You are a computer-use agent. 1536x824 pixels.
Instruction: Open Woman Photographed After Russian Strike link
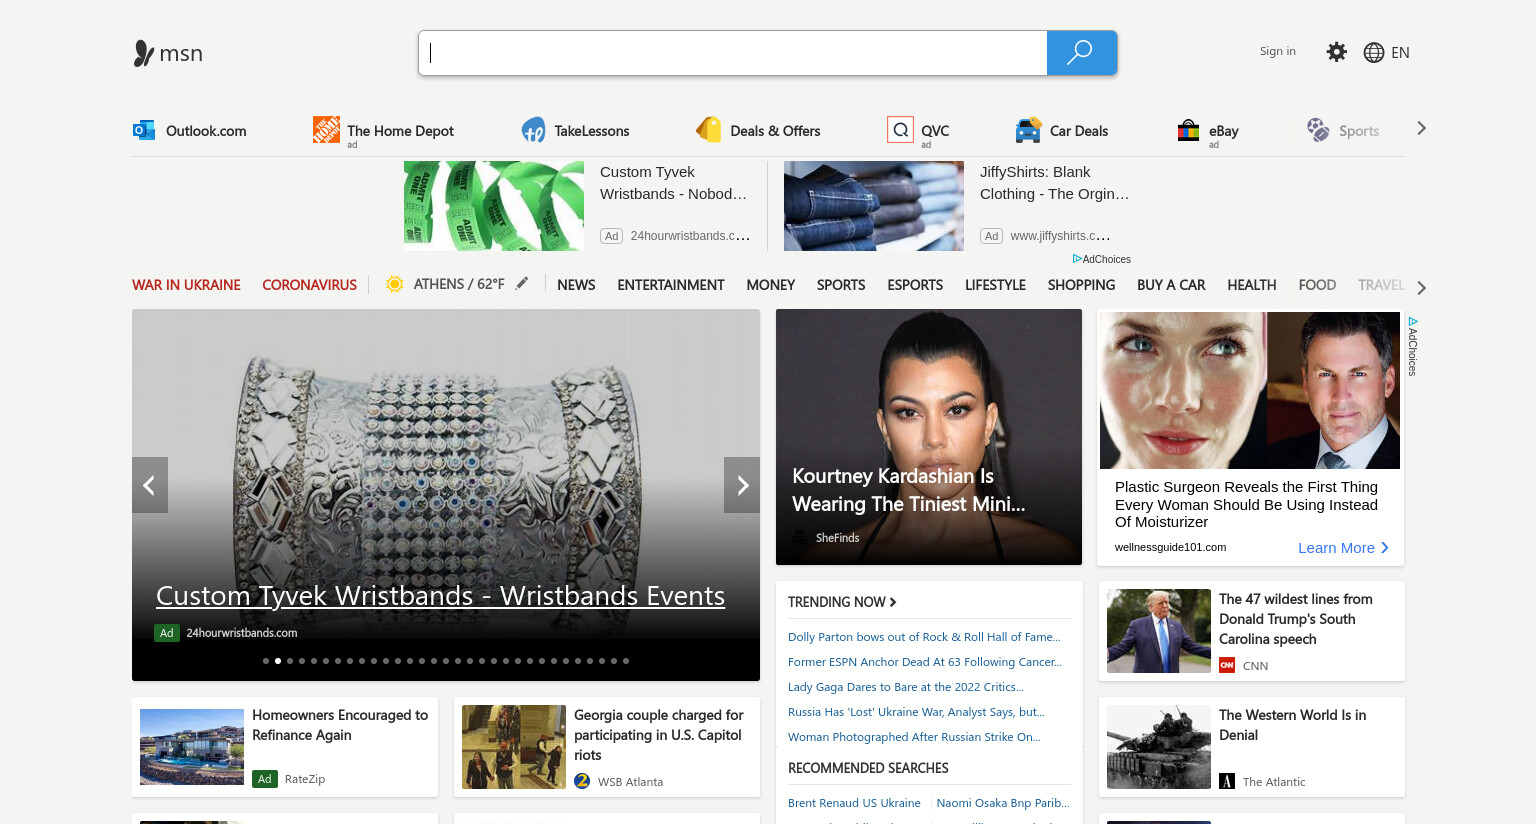tap(914, 737)
